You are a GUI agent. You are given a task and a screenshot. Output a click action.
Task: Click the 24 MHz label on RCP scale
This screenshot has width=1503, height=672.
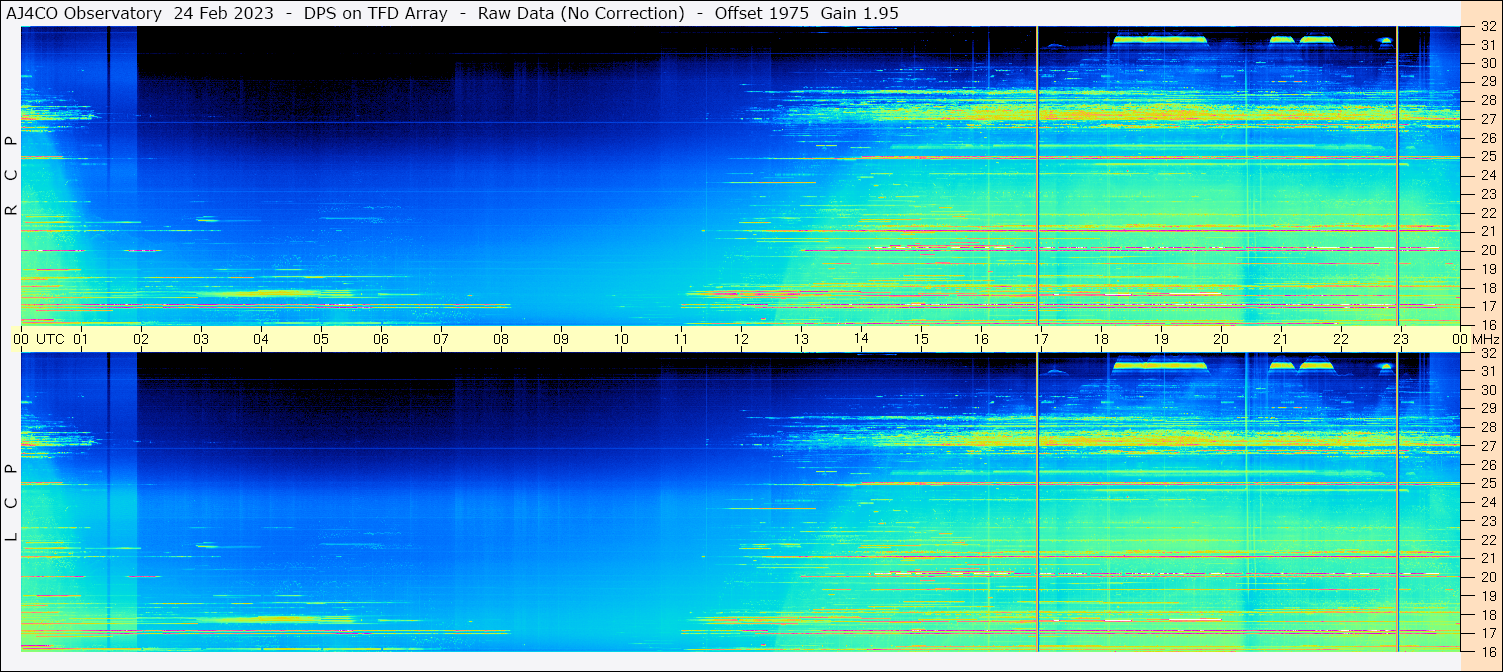click(x=1488, y=176)
